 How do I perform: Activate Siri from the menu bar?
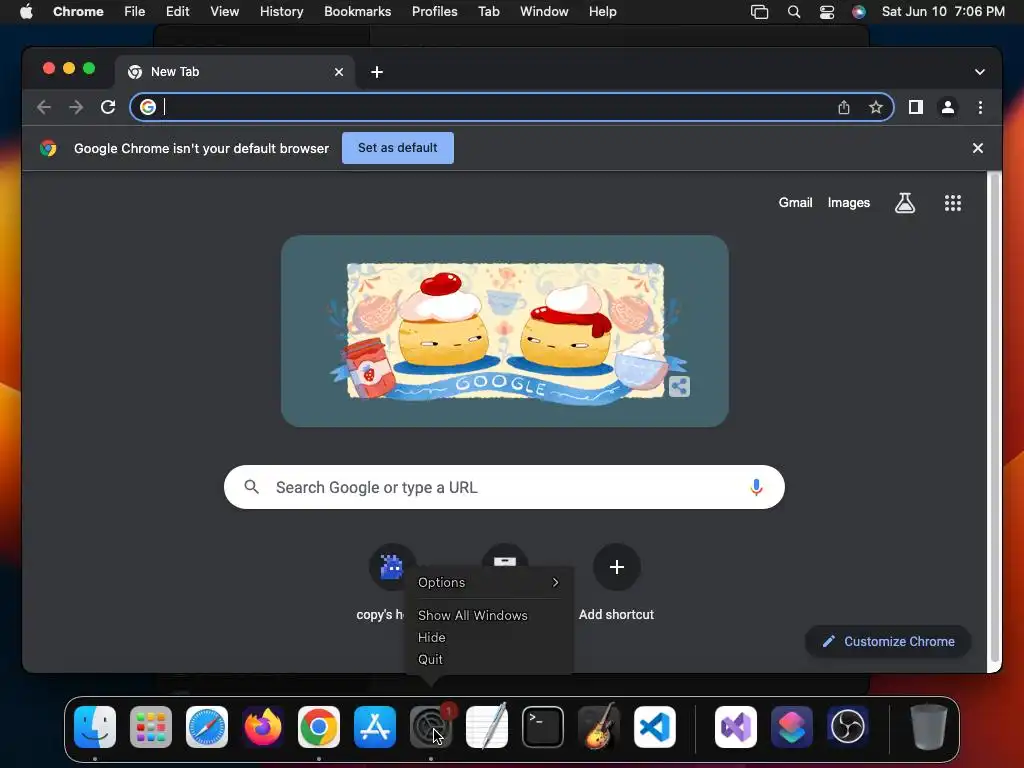pos(859,12)
